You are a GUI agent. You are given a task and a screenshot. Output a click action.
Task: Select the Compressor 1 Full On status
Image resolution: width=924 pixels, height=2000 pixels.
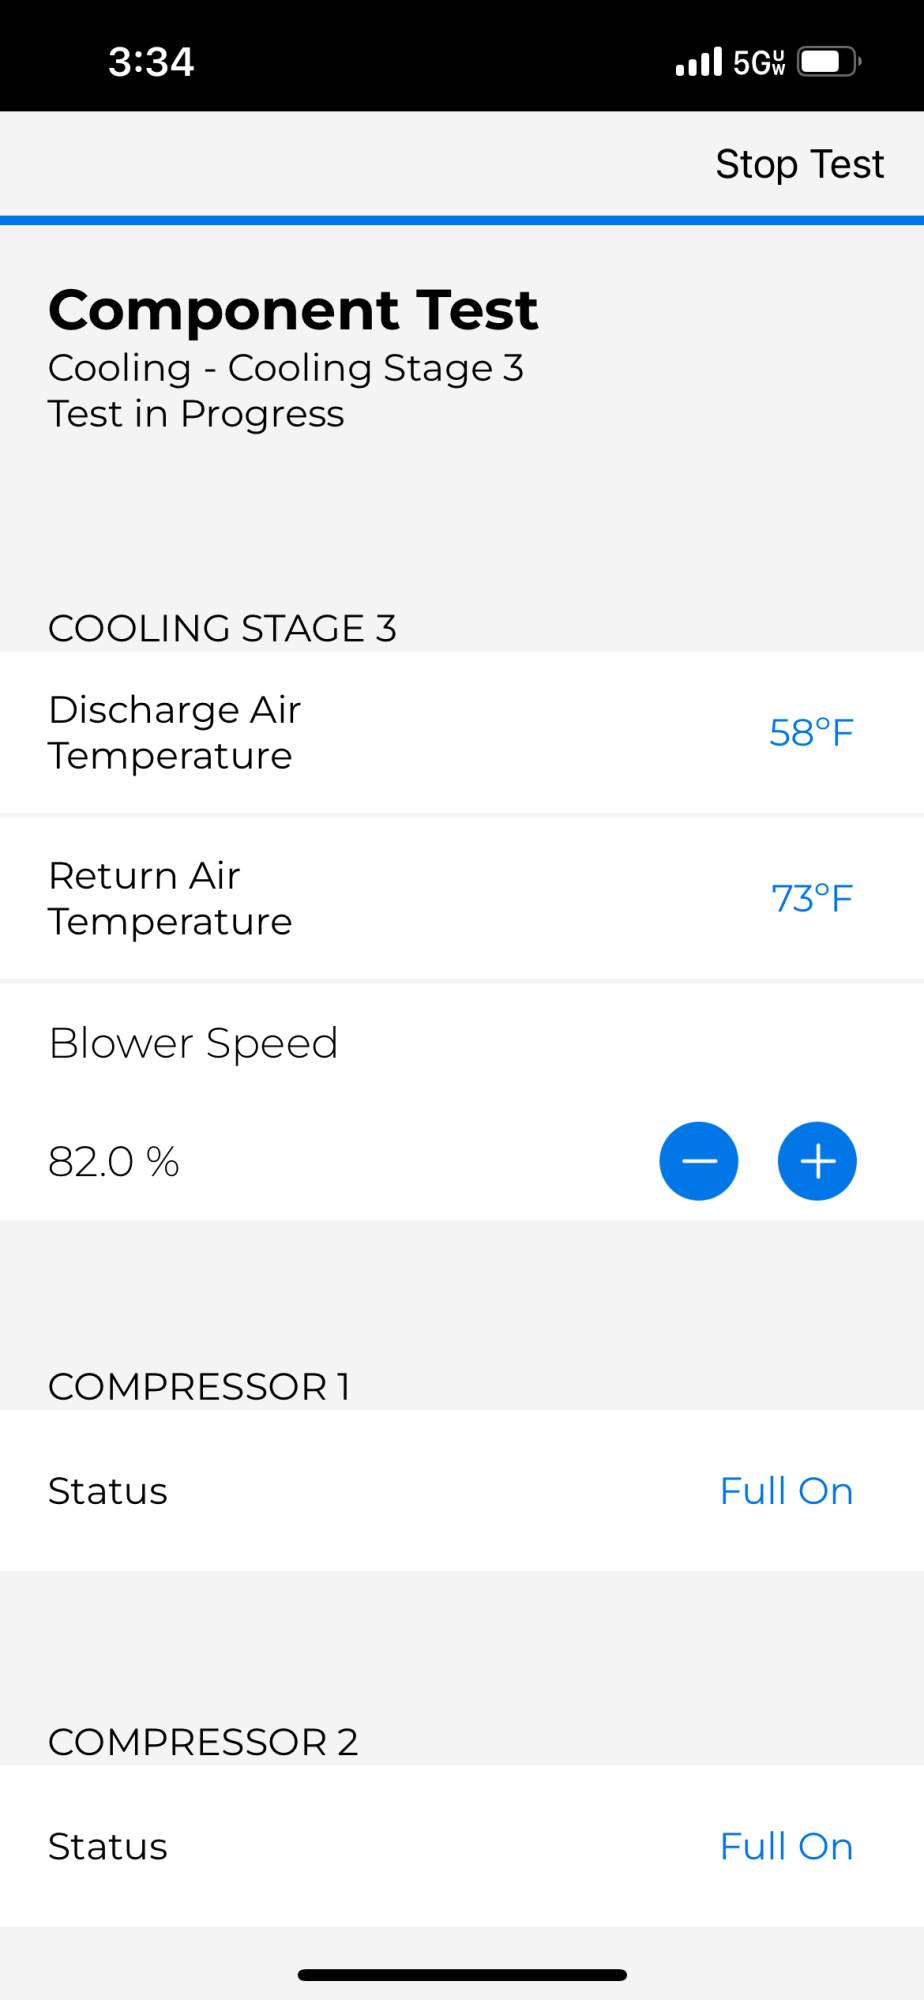[786, 1491]
